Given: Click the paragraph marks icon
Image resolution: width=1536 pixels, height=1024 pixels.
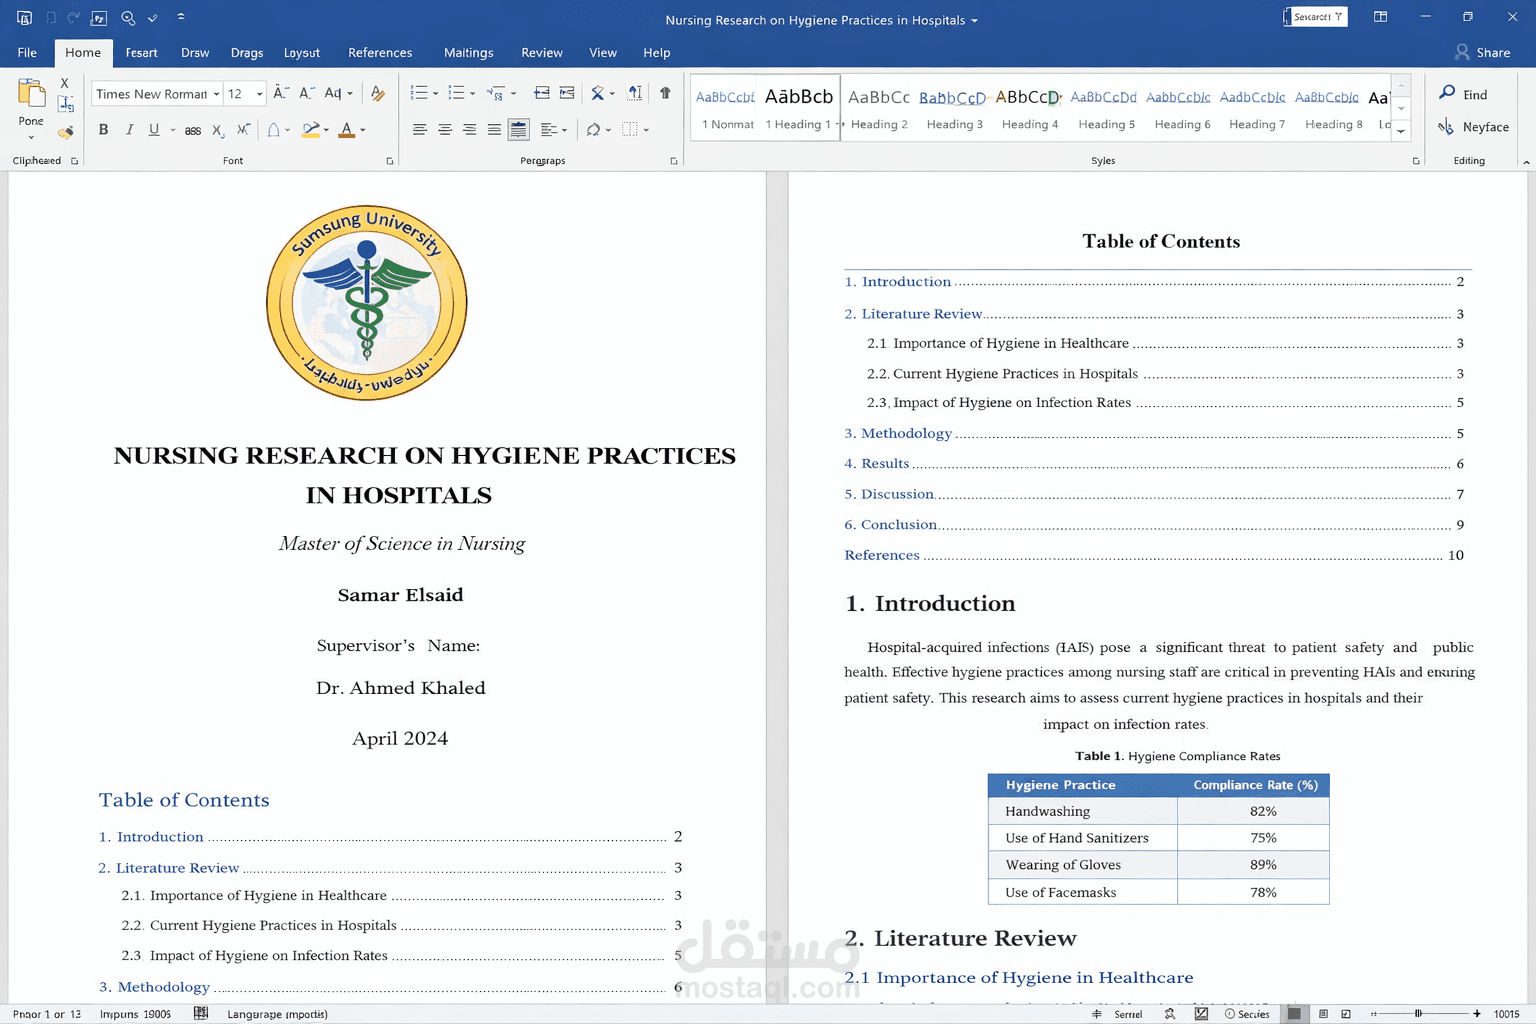Looking at the screenshot, I should 665,93.
